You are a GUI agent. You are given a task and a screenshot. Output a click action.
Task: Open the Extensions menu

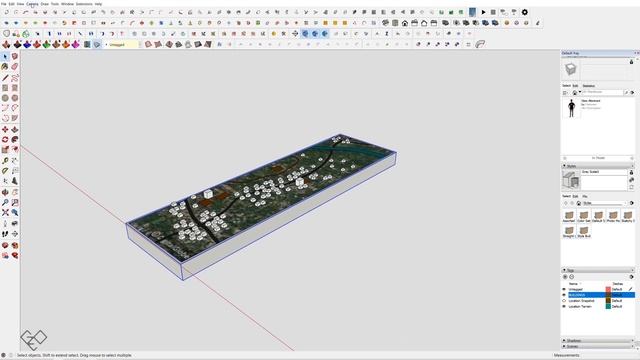pyautogui.click(x=84, y=4)
